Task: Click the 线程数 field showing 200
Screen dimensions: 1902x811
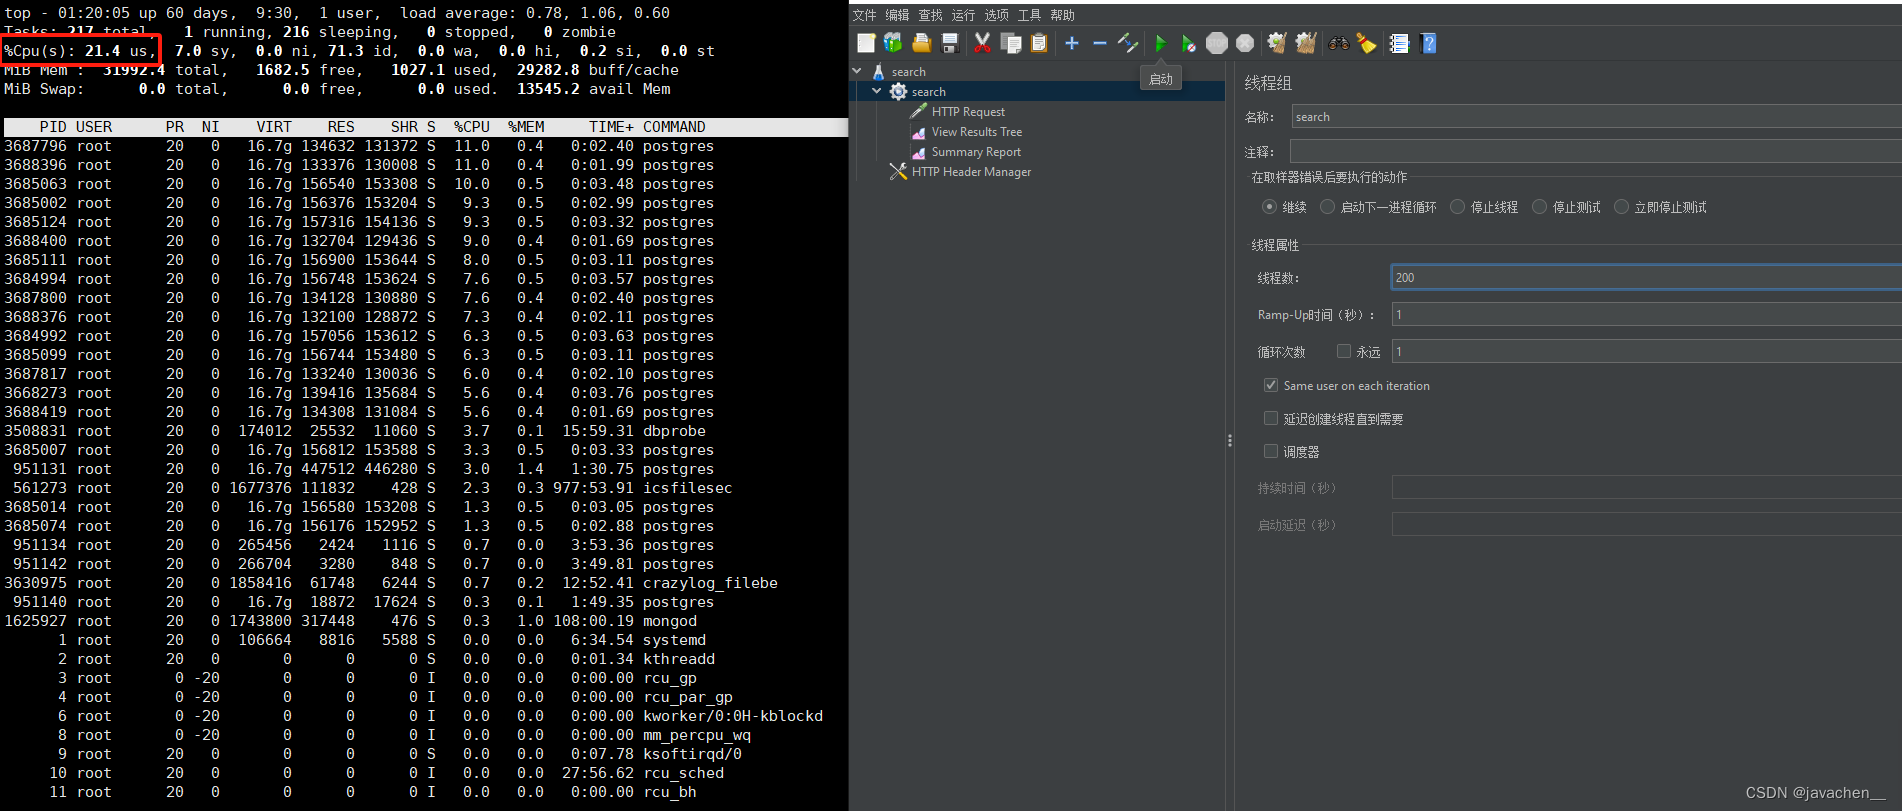Action: pos(1646,277)
